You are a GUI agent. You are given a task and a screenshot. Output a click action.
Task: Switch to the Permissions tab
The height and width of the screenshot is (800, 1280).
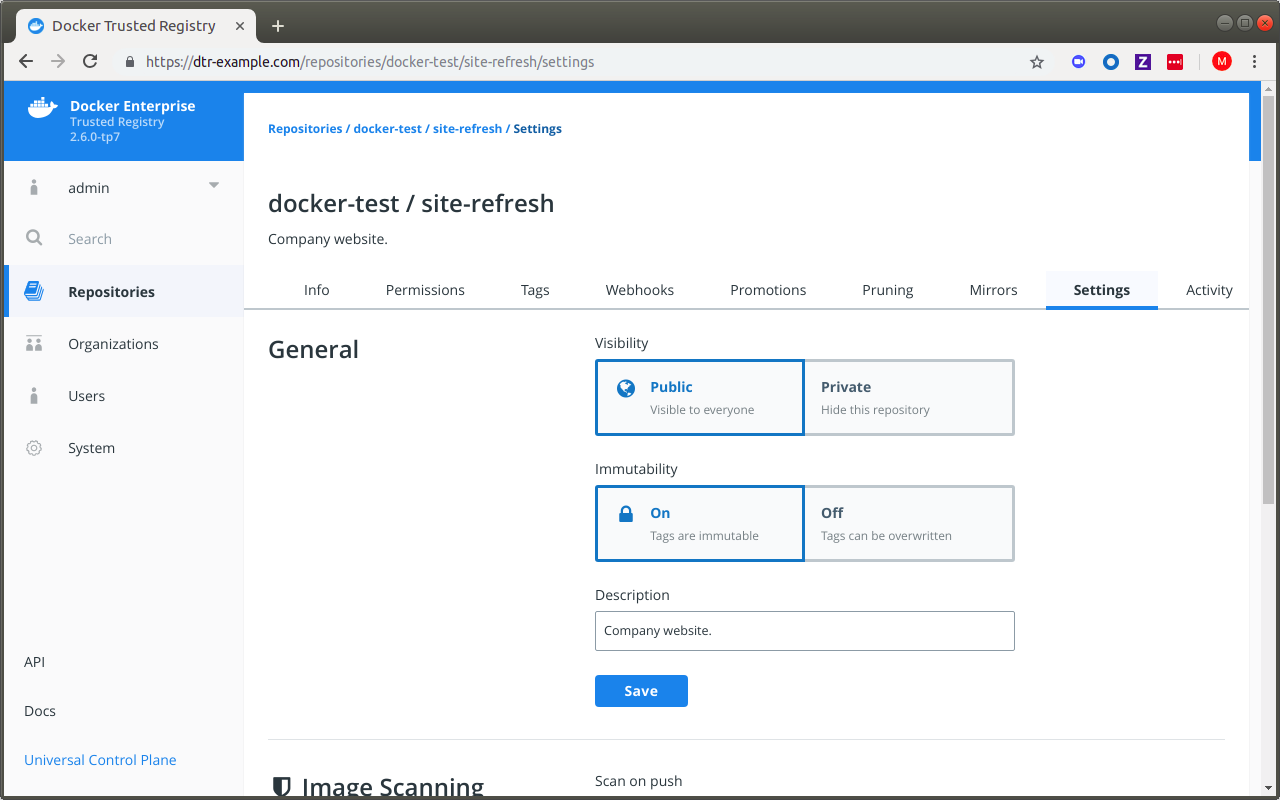coord(425,290)
